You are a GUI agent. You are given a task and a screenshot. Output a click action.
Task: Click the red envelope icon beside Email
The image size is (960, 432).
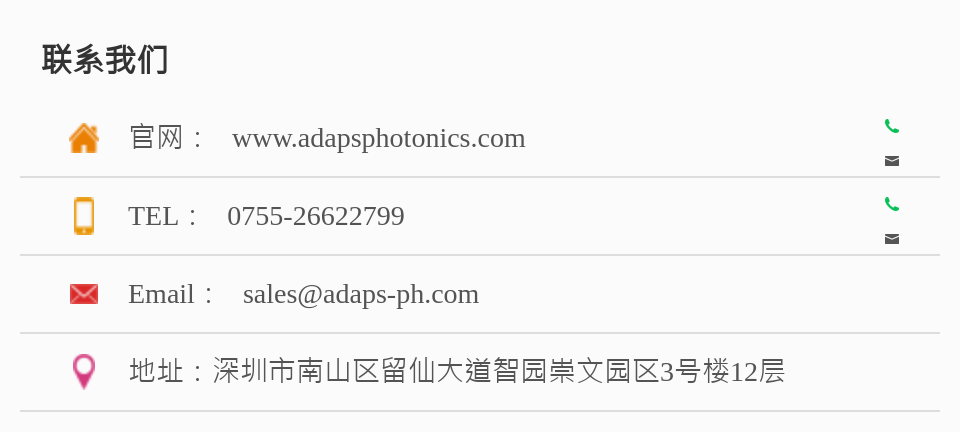(x=84, y=294)
